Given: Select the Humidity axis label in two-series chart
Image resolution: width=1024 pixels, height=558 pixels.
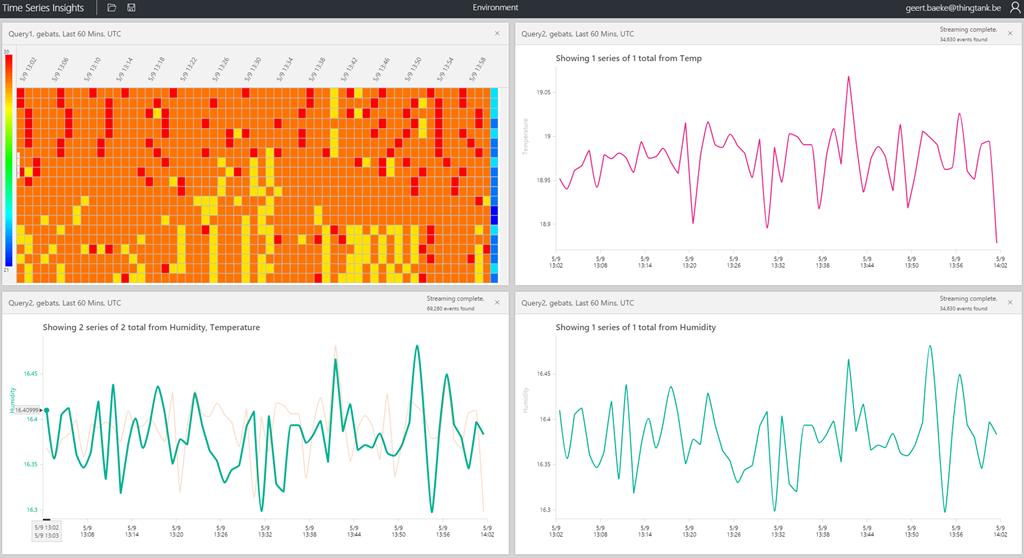Looking at the screenshot, I should tap(13, 400).
